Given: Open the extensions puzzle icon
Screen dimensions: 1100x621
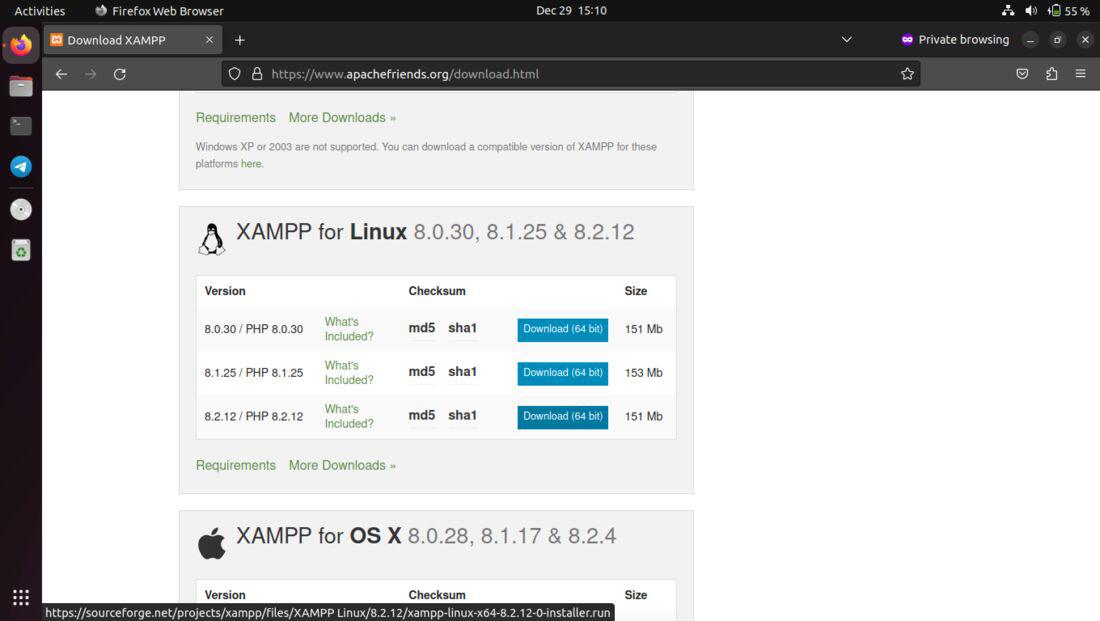Looking at the screenshot, I should (x=1052, y=74).
